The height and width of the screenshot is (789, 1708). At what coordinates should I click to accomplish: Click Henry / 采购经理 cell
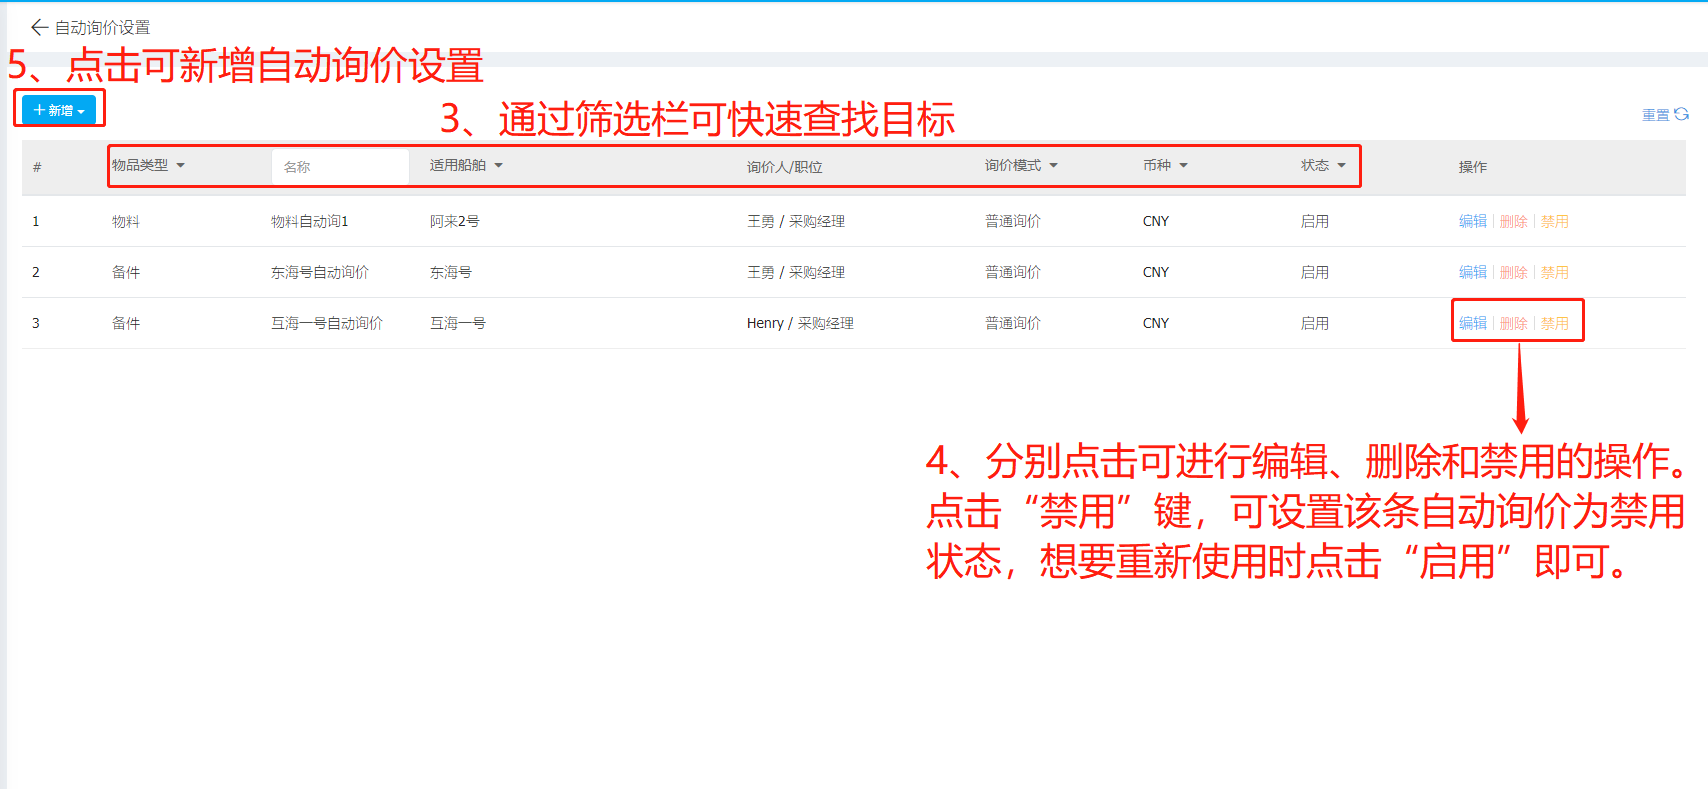(x=800, y=323)
